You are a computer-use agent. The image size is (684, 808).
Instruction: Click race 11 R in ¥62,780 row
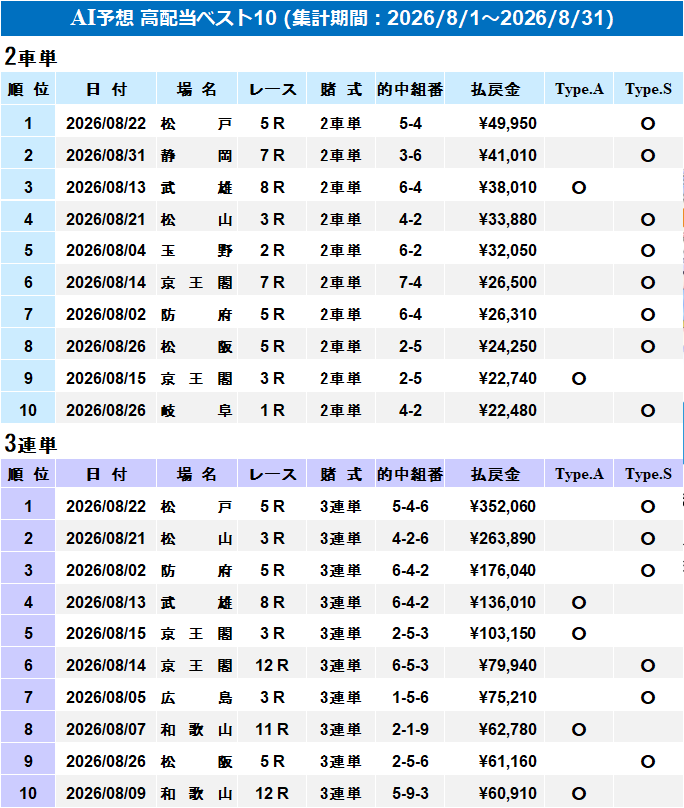point(272,729)
